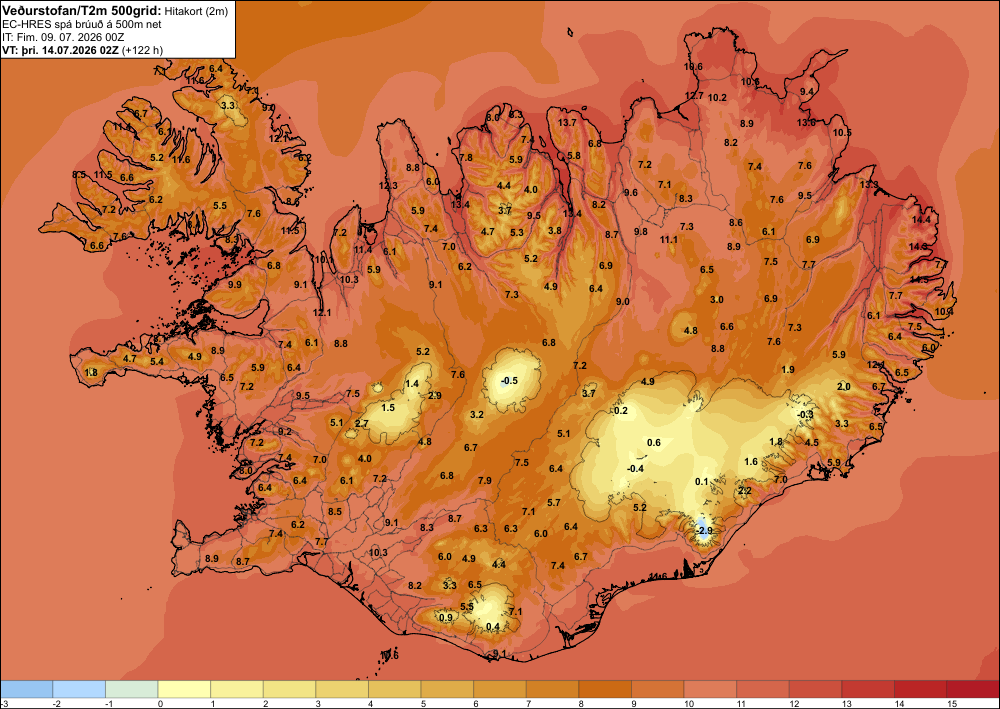Click the dark red 14 to 15 legend swatch
Viewport: 1000px width, 709px height.
tap(921, 689)
